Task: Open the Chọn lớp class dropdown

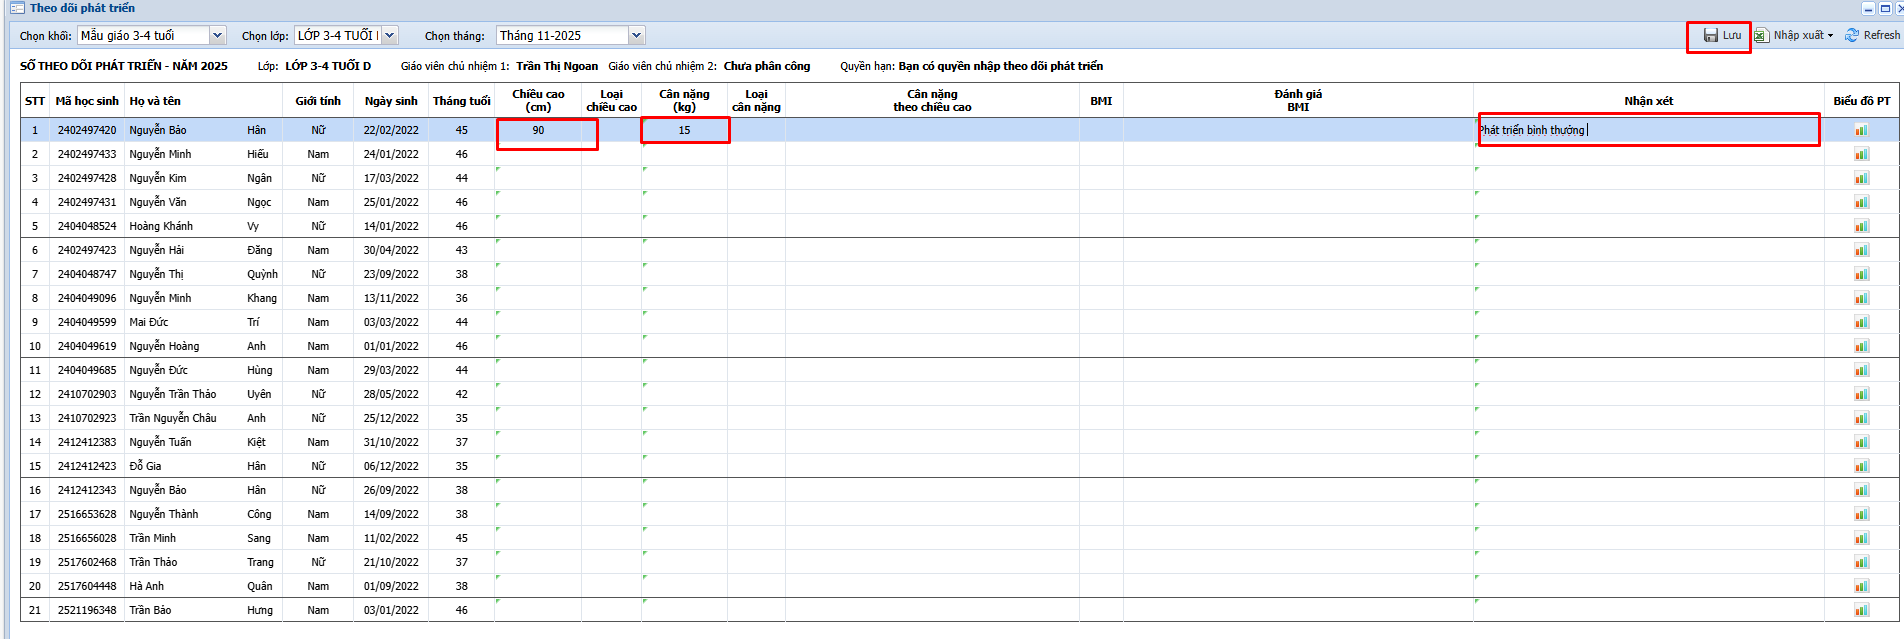Action: pos(390,35)
